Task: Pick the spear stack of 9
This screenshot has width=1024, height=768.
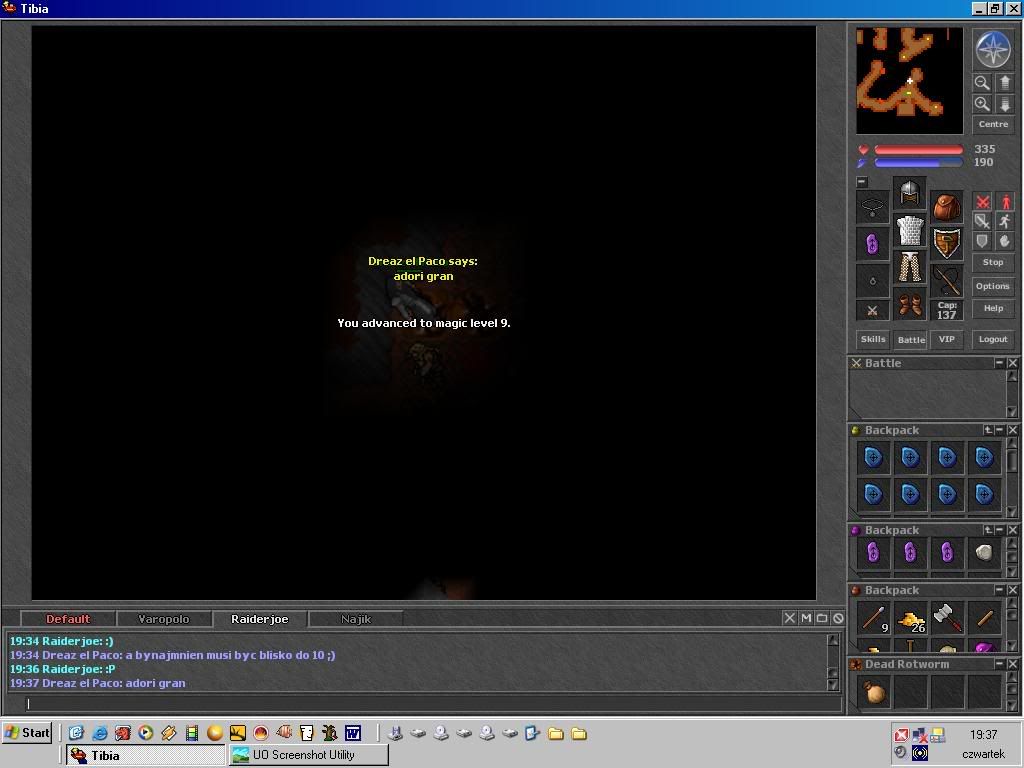Action: pyautogui.click(x=874, y=618)
